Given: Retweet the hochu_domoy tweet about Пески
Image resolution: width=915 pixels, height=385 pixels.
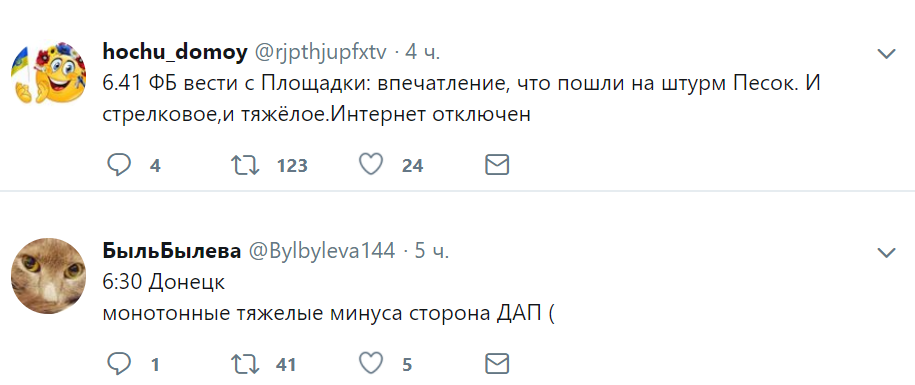Looking at the screenshot, I should point(245,166).
